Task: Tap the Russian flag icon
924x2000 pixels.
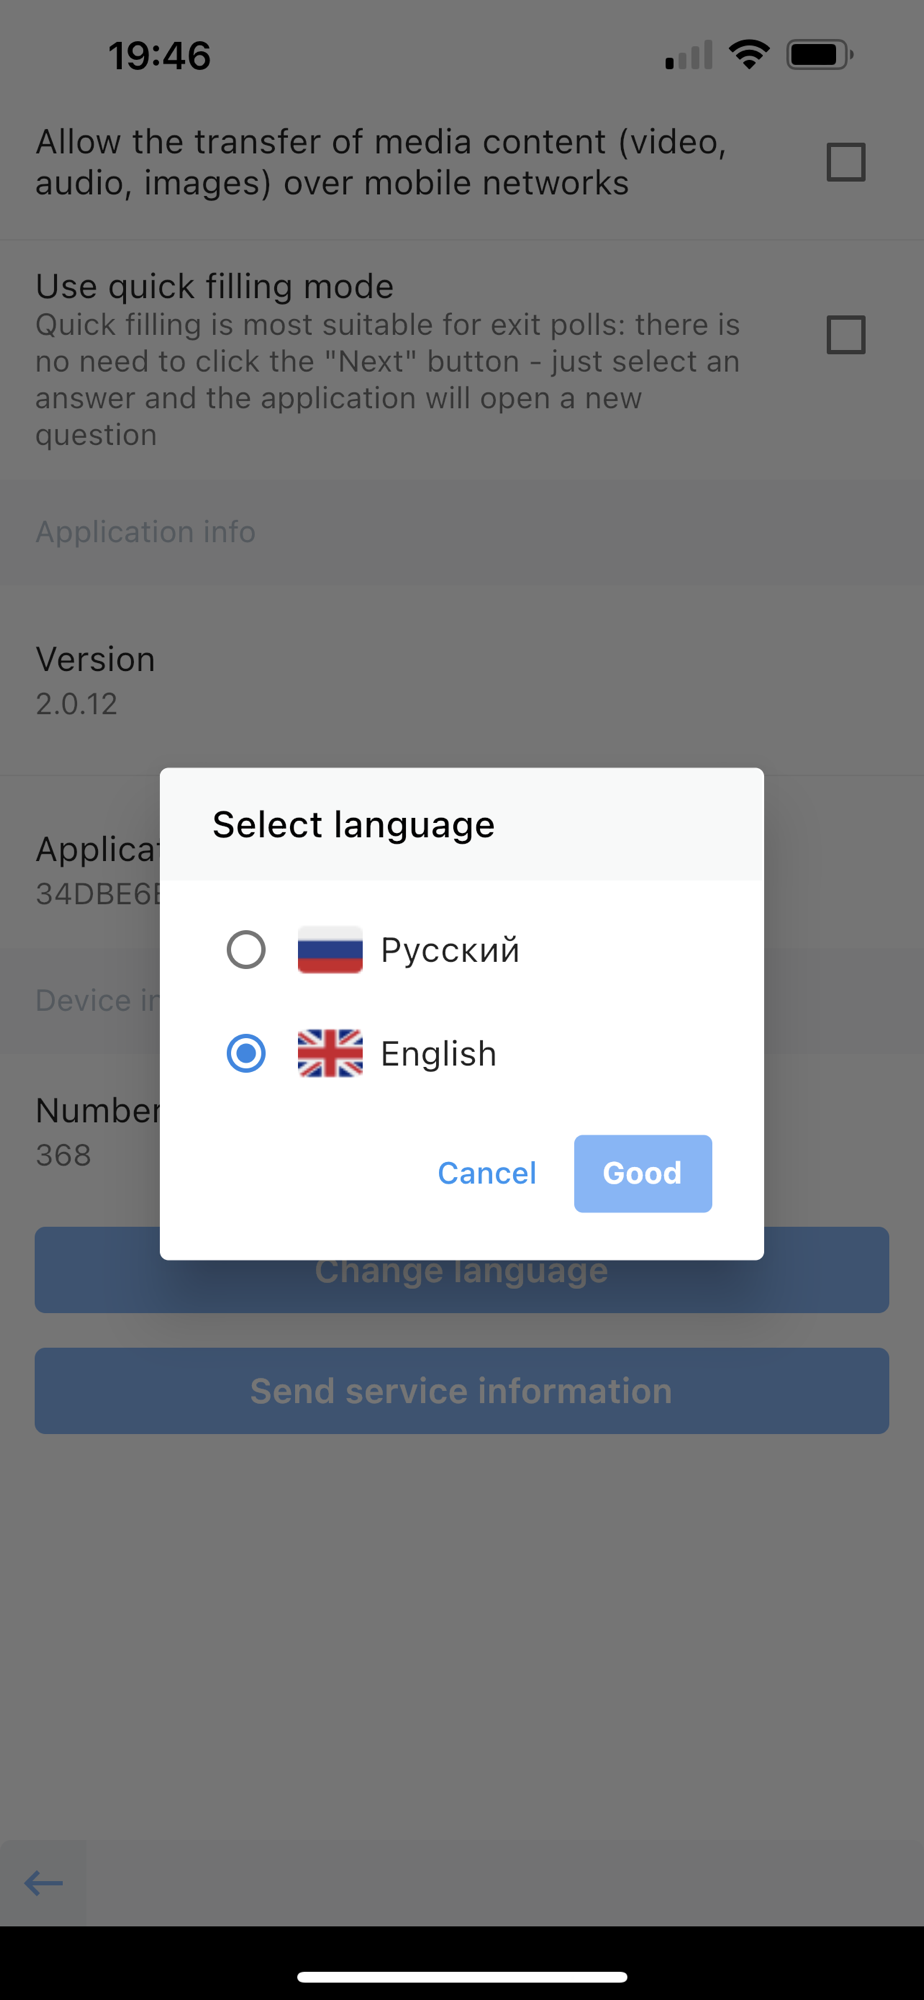Action: pyautogui.click(x=330, y=950)
